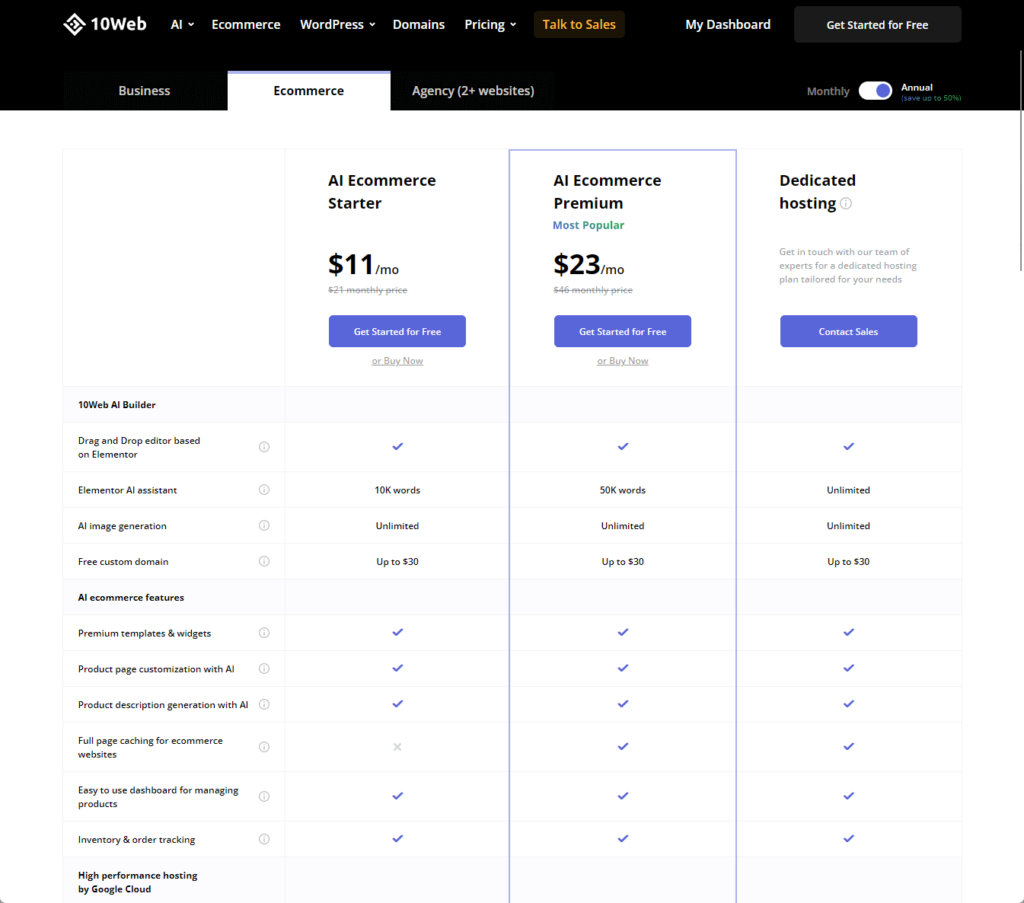Click 'or Buy Now' under Premium plan
The image size is (1024, 903).
click(x=622, y=360)
